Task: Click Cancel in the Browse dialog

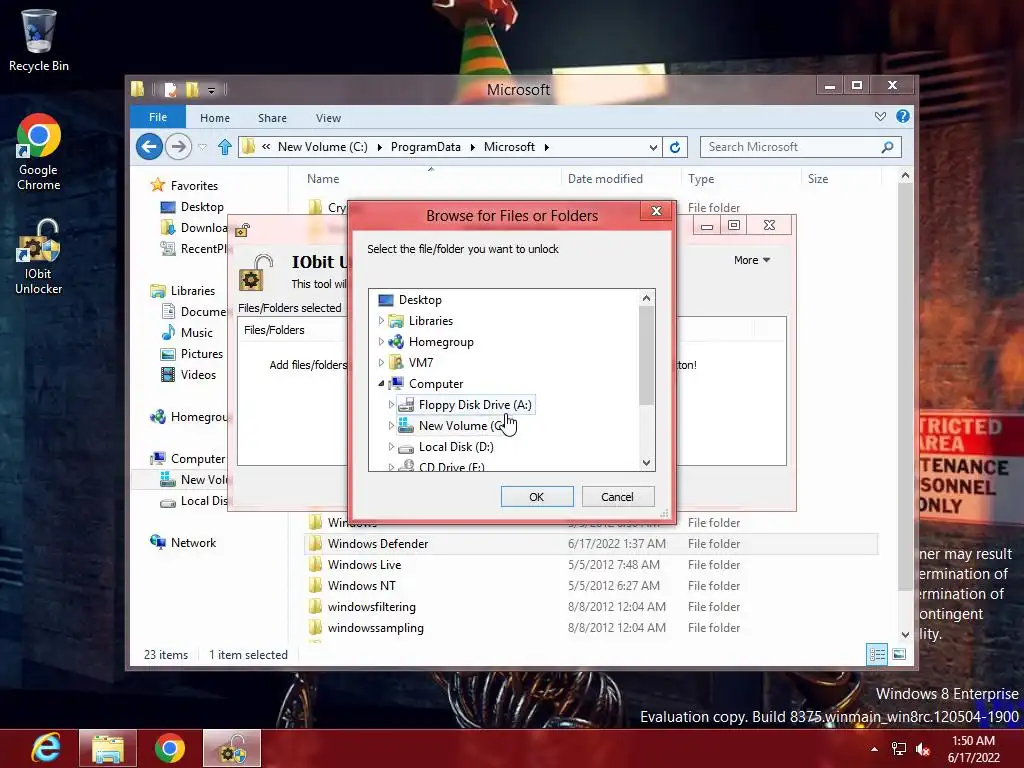Action: pyautogui.click(x=617, y=496)
